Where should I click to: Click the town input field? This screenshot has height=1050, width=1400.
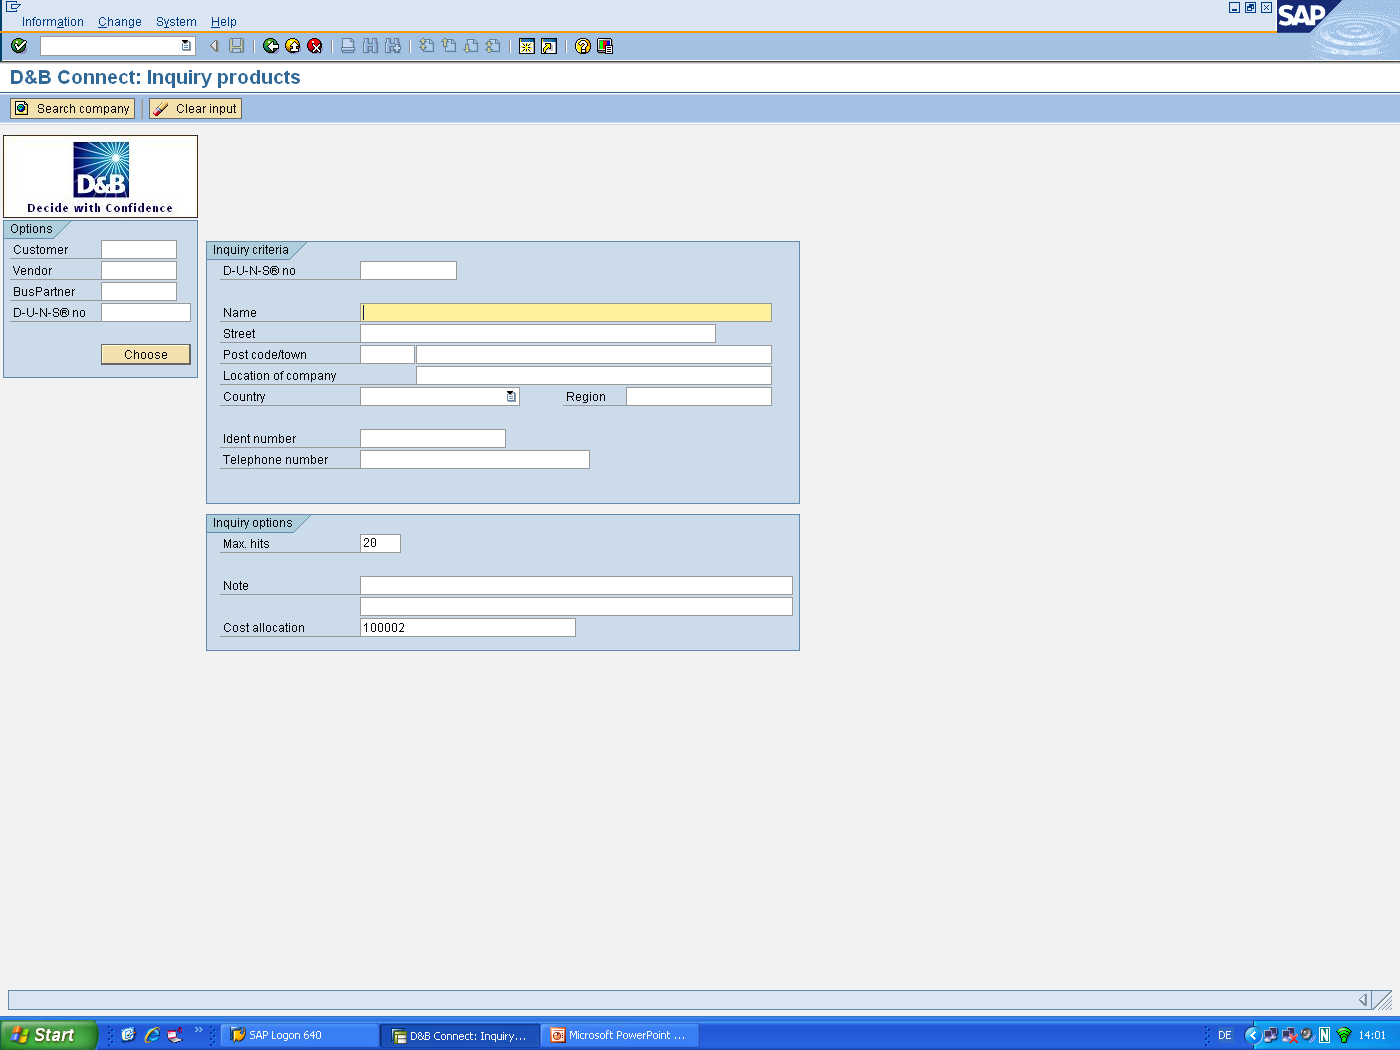[x=594, y=355]
